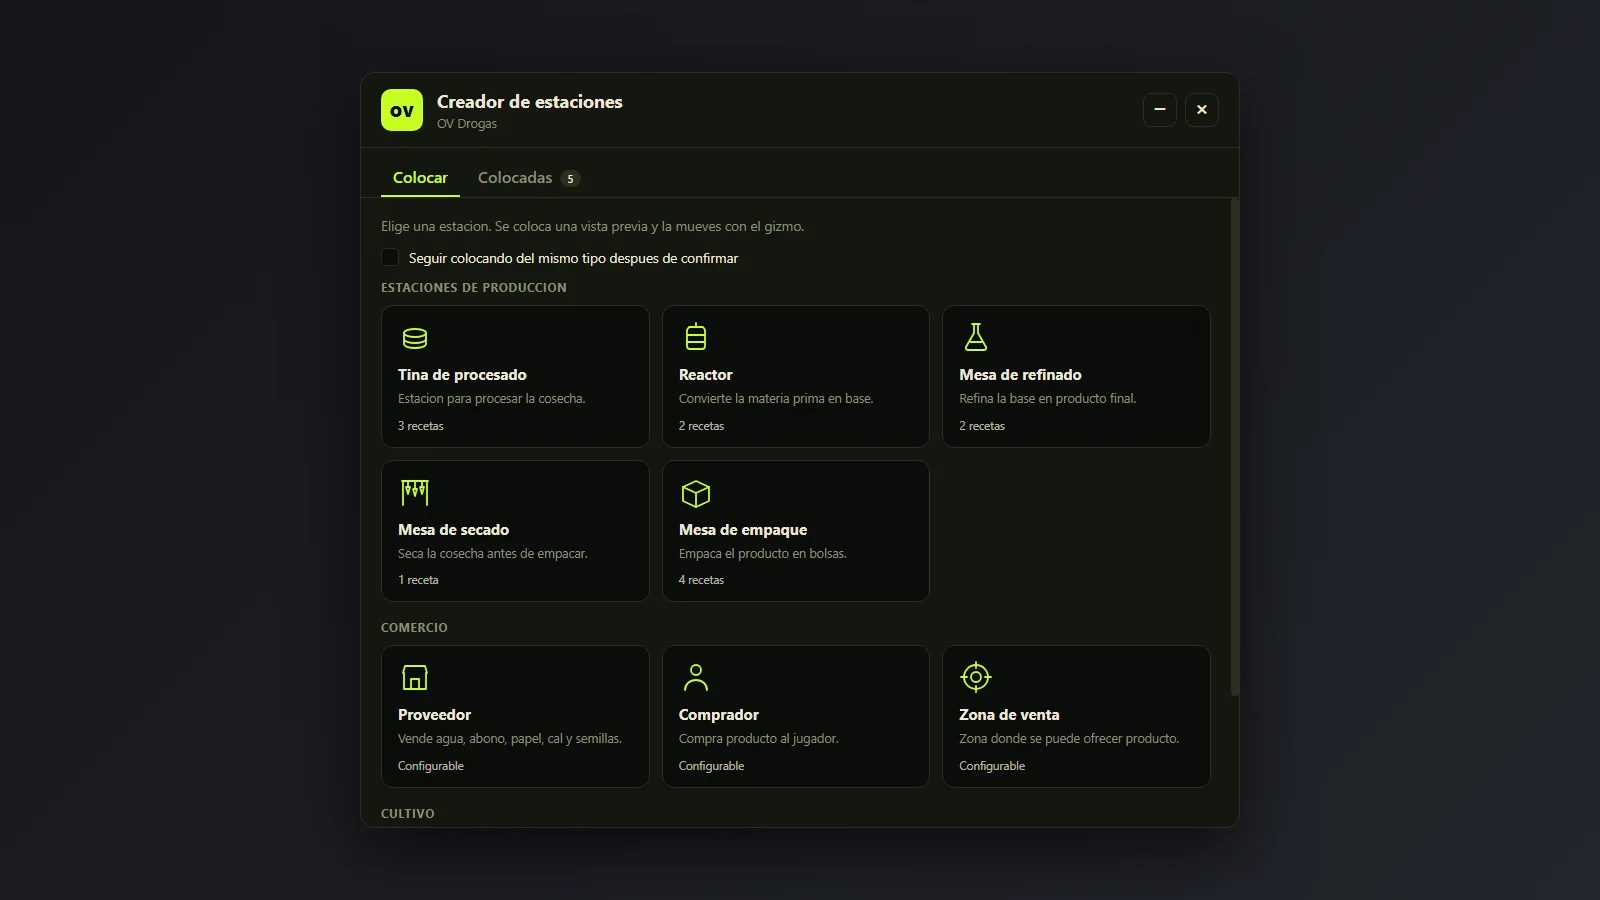The width and height of the screenshot is (1600, 900).
Task: Select the Proveedor title
Action: coord(434,715)
